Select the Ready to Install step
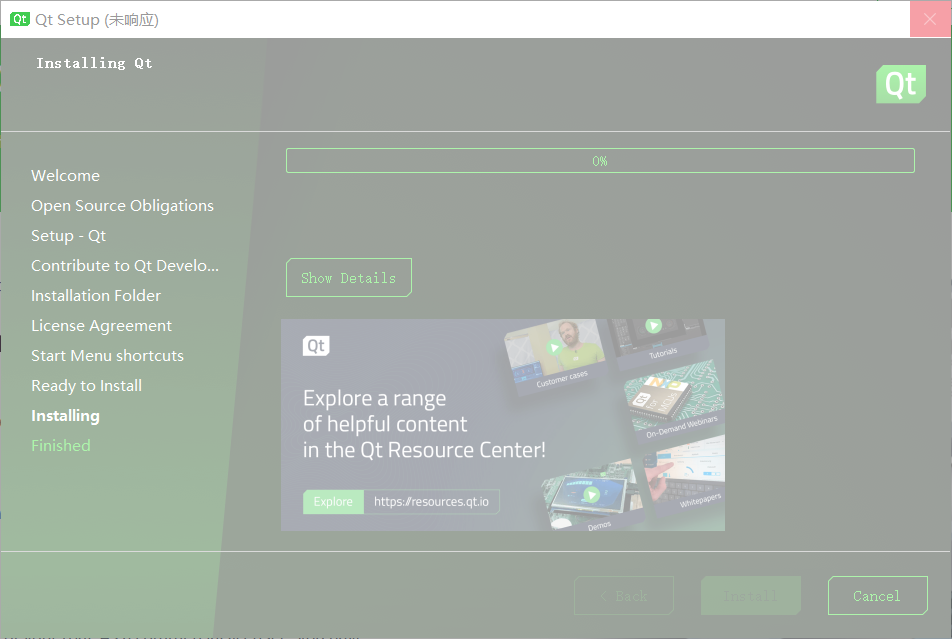The image size is (952, 639). [x=86, y=386]
